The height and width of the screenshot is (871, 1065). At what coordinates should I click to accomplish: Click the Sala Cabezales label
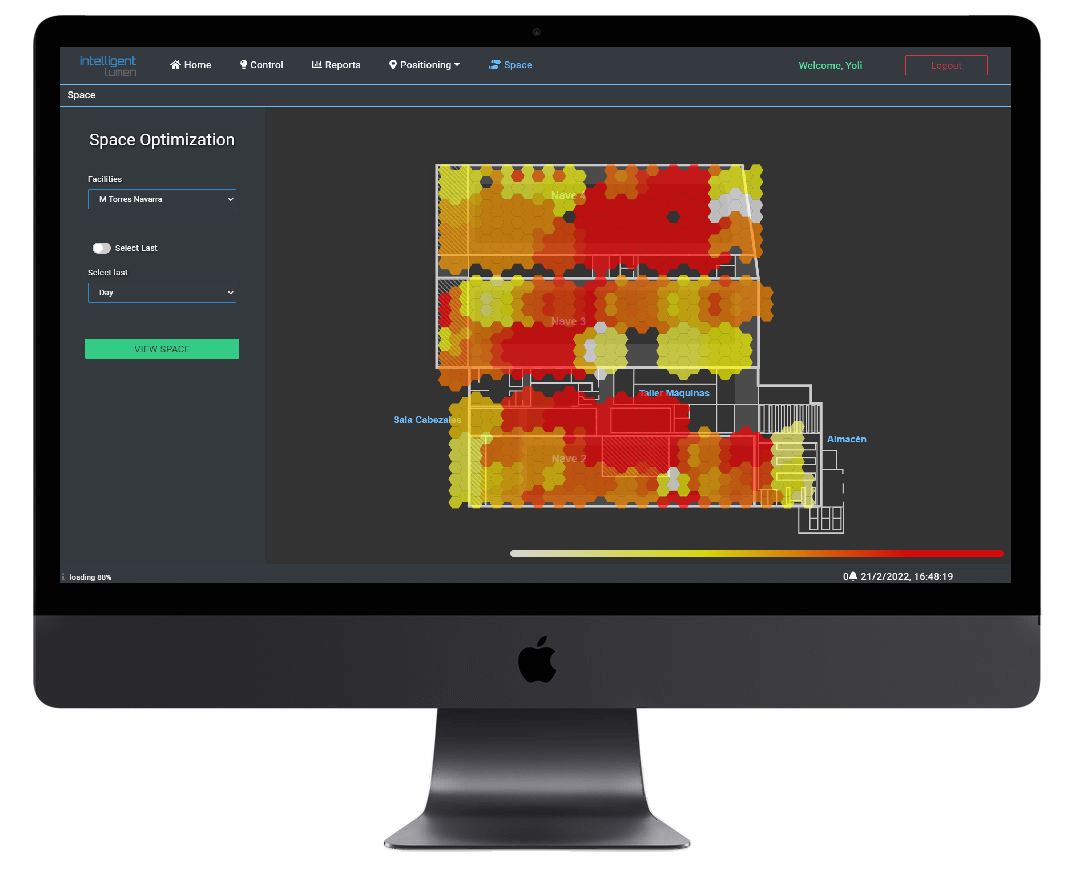coord(427,420)
